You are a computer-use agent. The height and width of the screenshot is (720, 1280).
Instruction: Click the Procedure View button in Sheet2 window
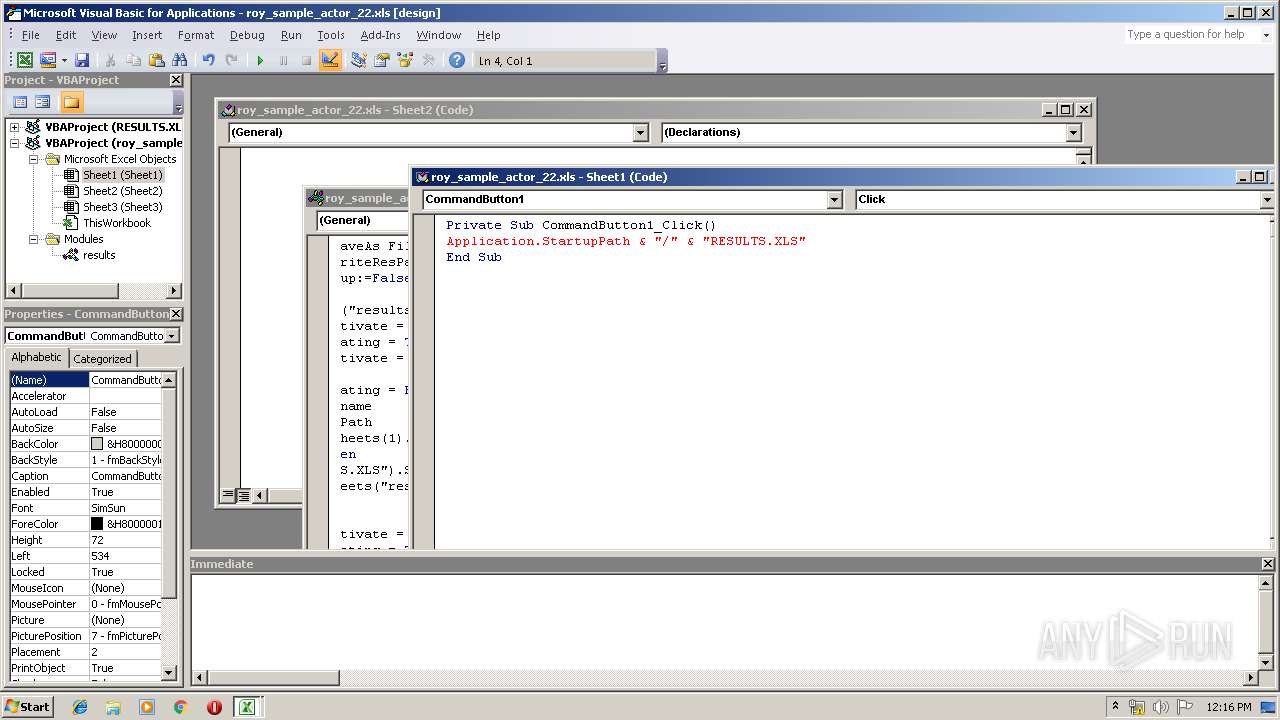tap(227, 495)
